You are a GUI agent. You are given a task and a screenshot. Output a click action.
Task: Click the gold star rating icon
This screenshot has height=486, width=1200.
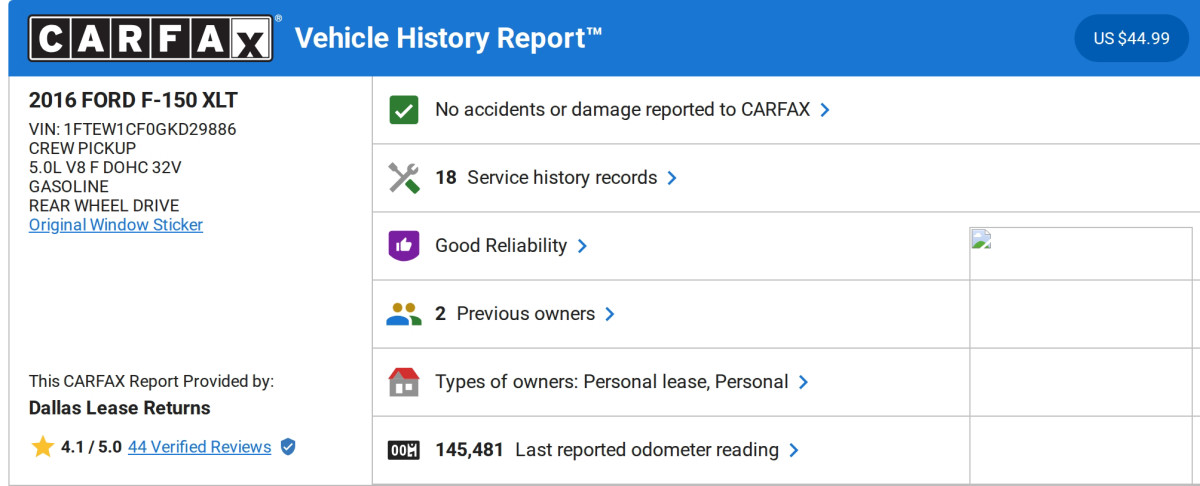click(x=42, y=447)
